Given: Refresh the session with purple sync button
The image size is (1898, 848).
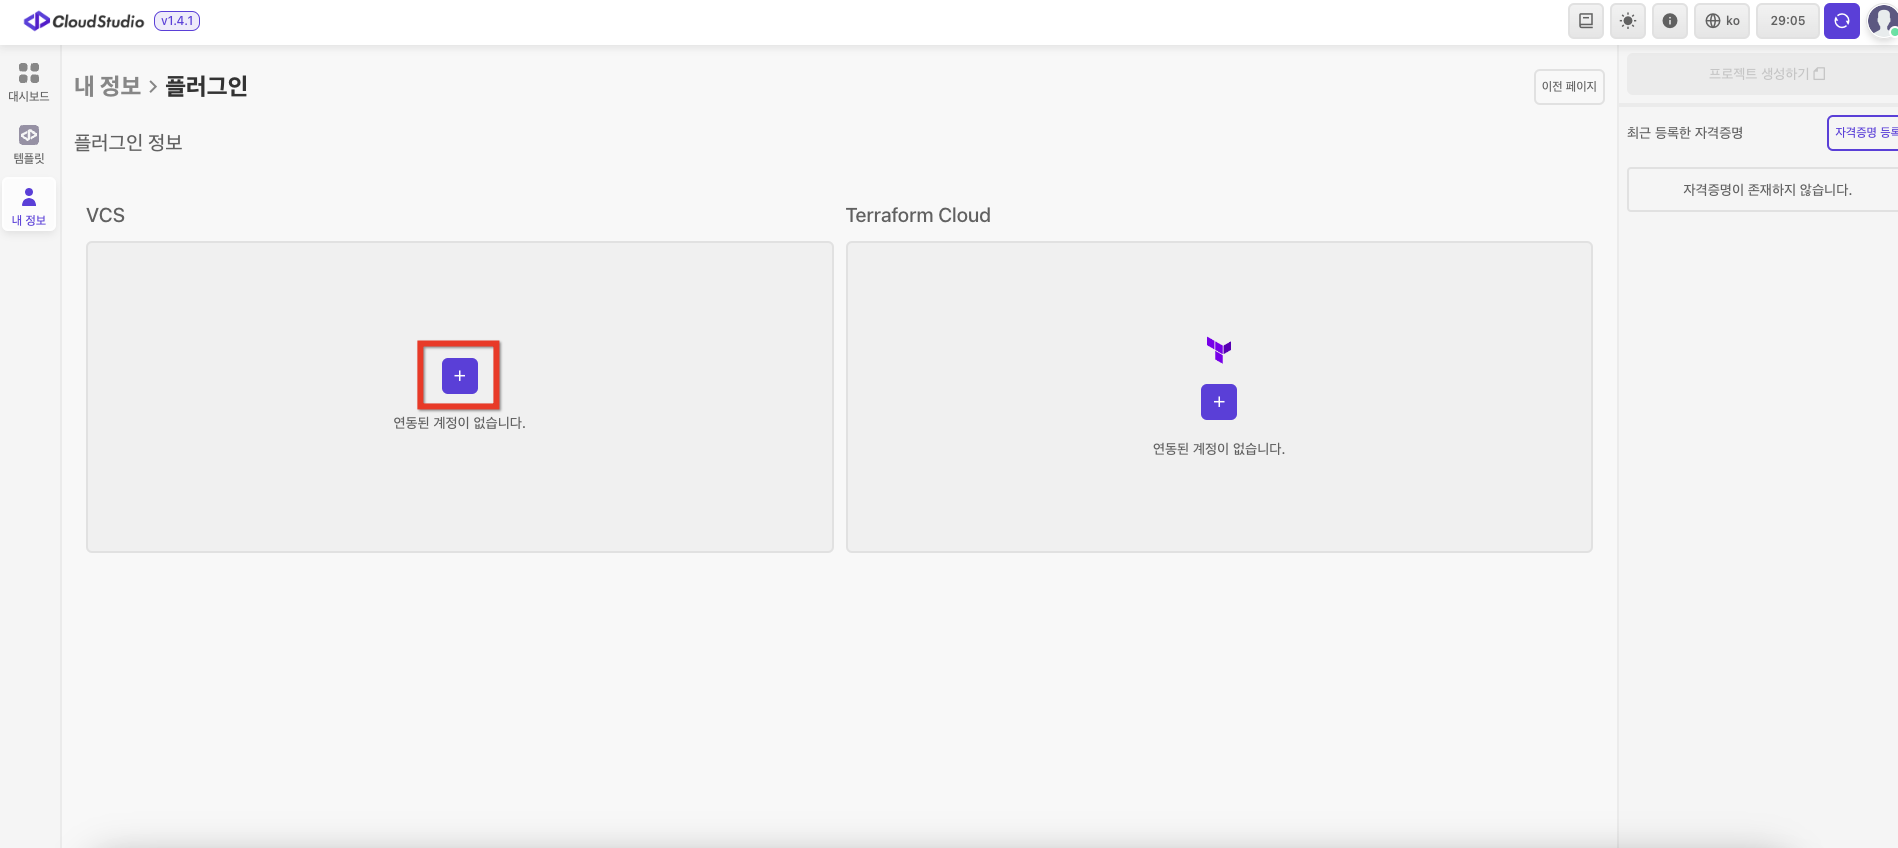Looking at the screenshot, I should 1841,21.
